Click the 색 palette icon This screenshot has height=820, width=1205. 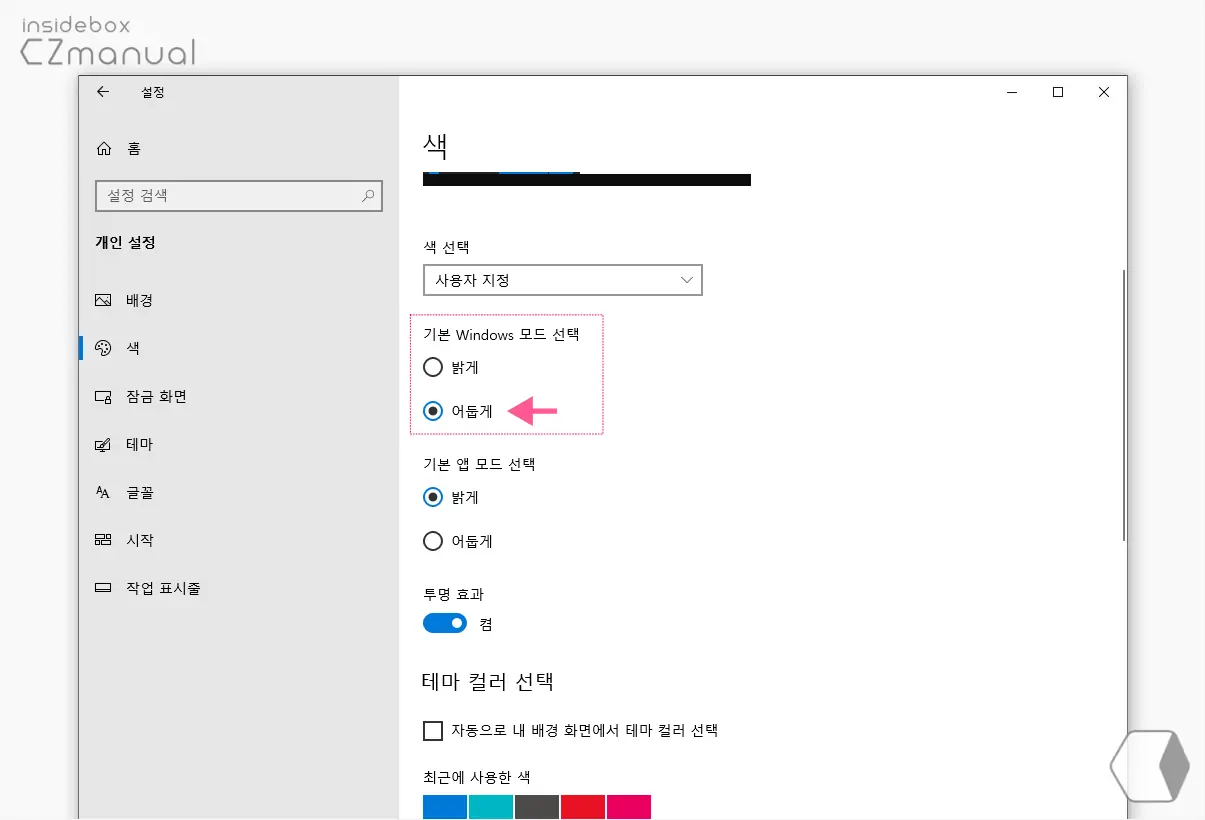[103, 348]
